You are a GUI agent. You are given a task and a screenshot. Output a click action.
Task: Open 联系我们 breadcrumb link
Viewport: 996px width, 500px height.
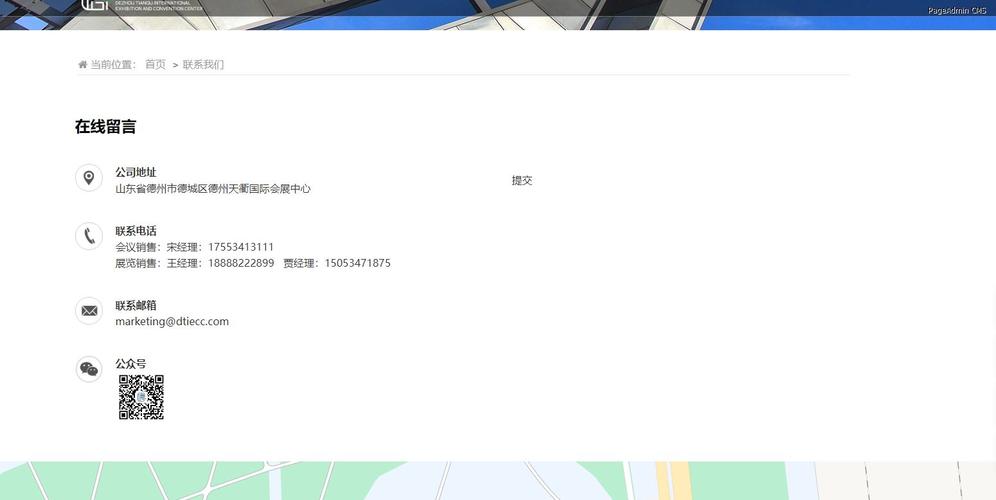click(x=203, y=64)
